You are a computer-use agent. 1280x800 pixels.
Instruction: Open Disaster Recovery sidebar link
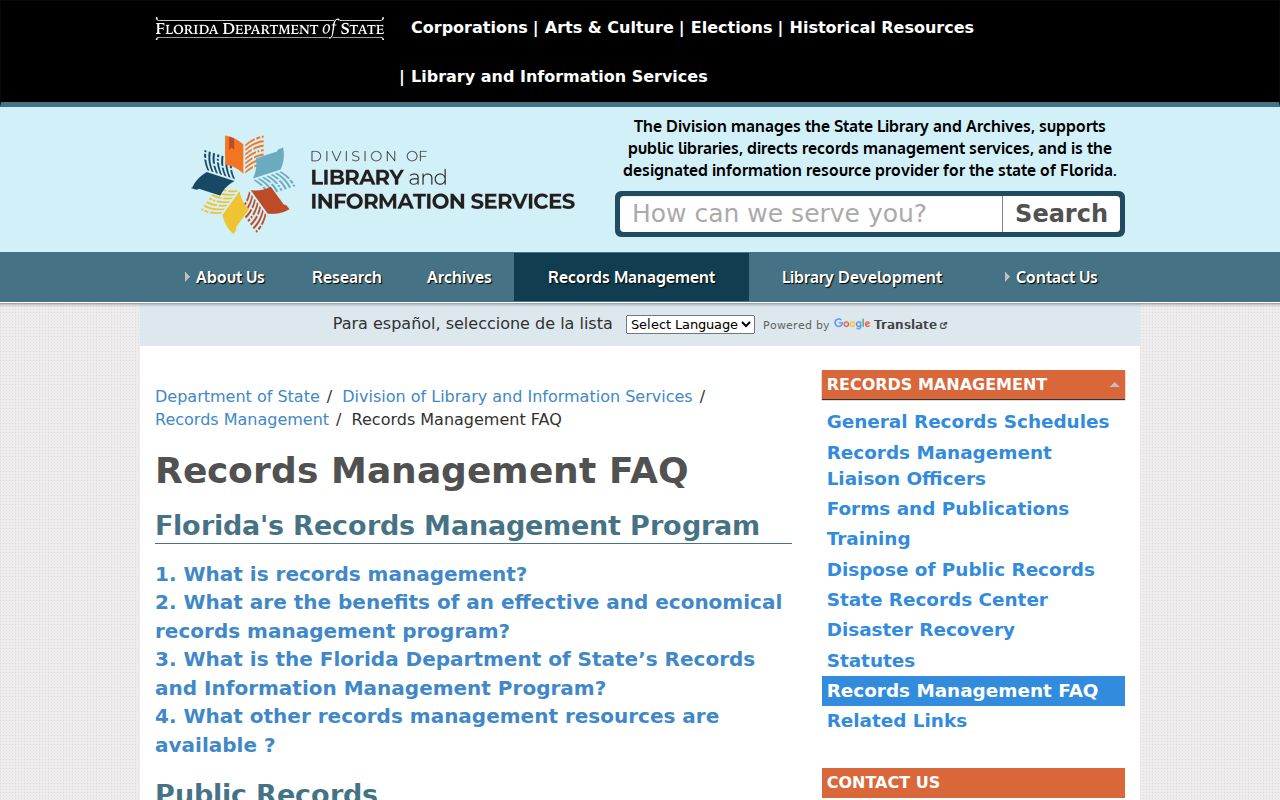(921, 629)
